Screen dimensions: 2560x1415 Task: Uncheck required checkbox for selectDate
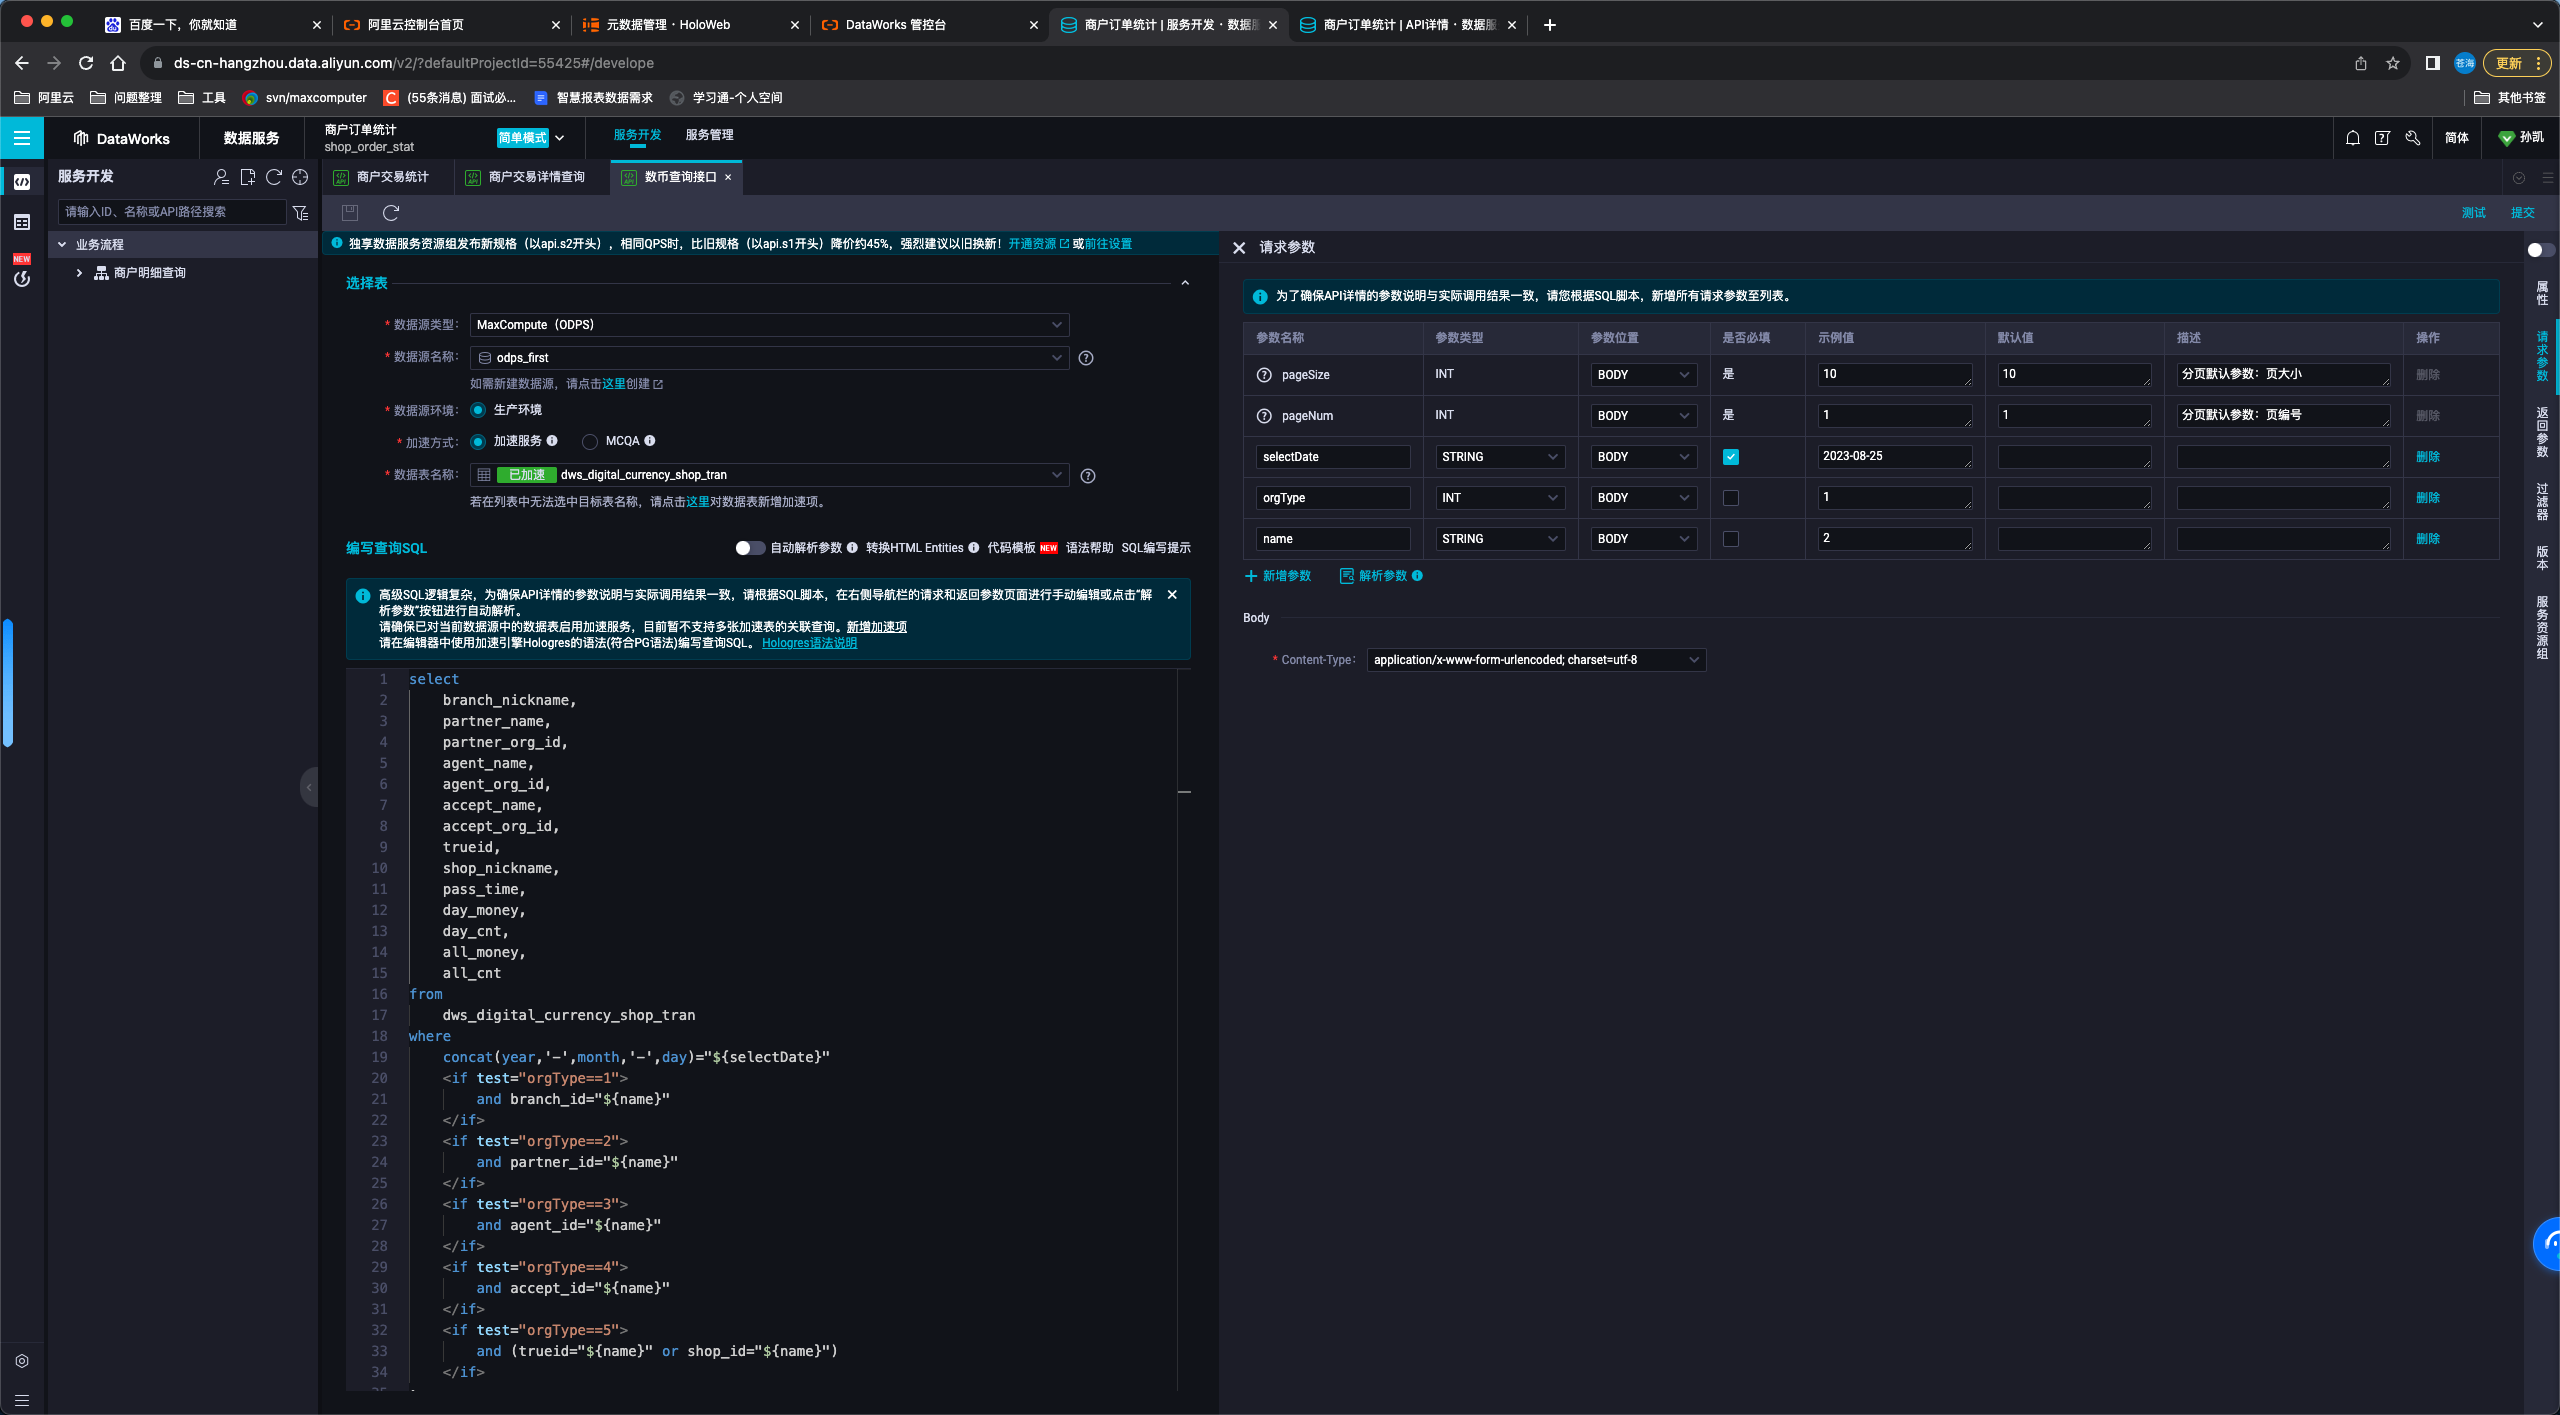[x=1731, y=457]
